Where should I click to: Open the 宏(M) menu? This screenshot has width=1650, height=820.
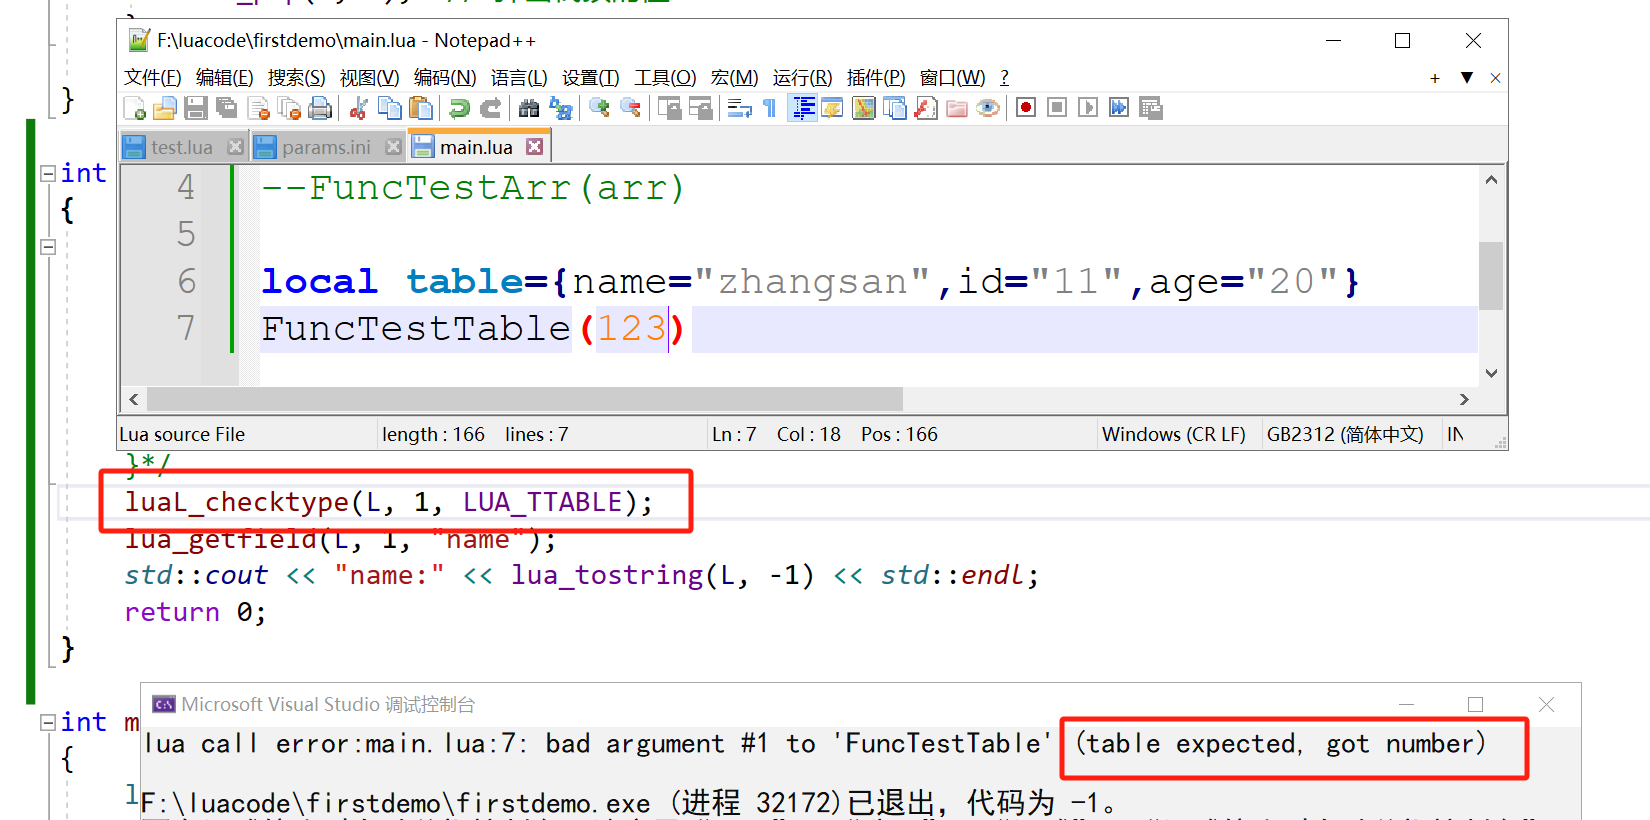[735, 78]
